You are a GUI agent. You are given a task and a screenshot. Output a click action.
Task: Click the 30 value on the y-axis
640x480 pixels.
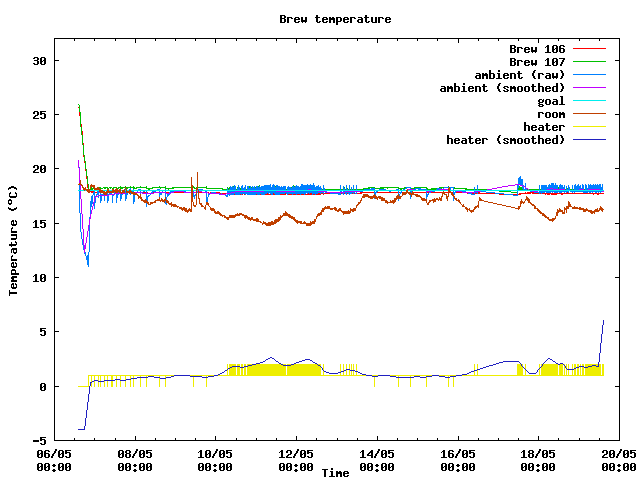pyautogui.click(x=40, y=61)
